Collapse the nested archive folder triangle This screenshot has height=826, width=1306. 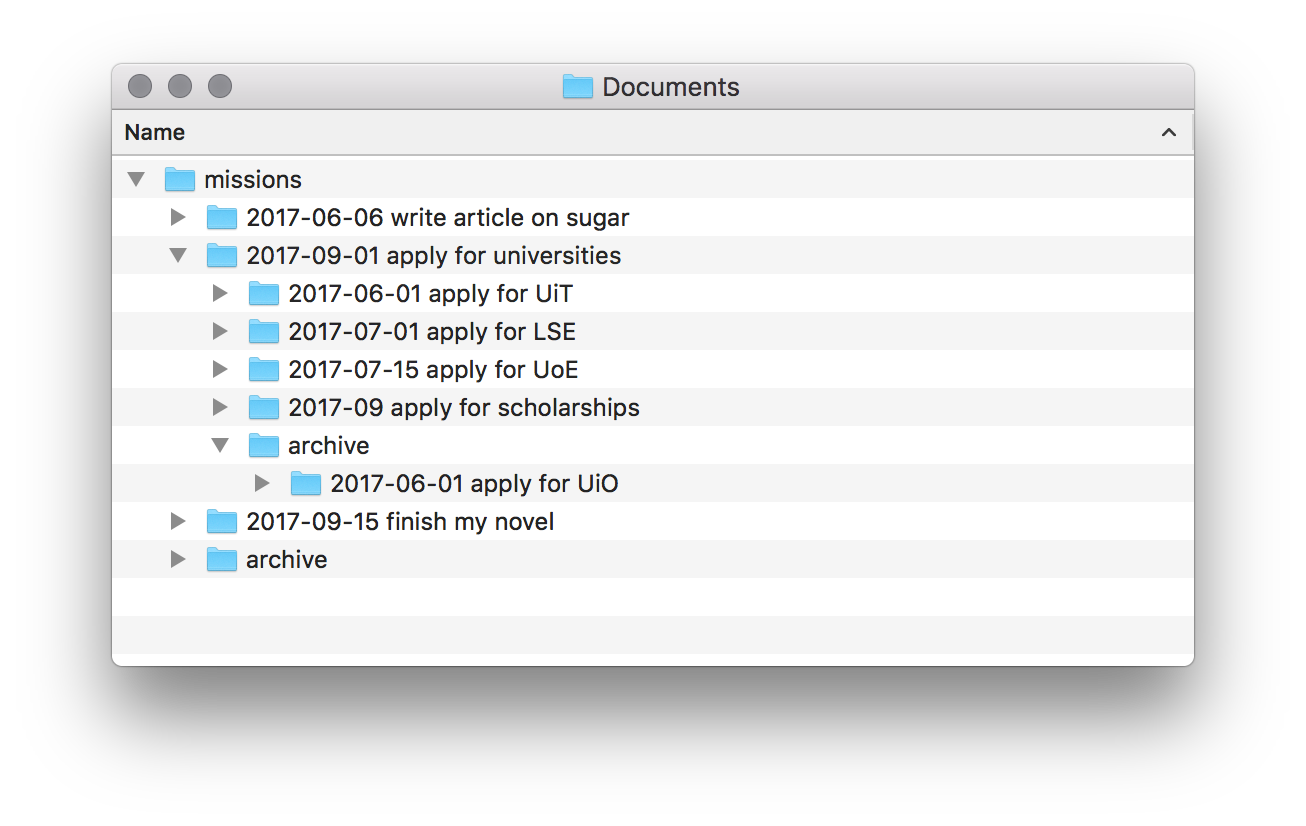(x=220, y=446)
